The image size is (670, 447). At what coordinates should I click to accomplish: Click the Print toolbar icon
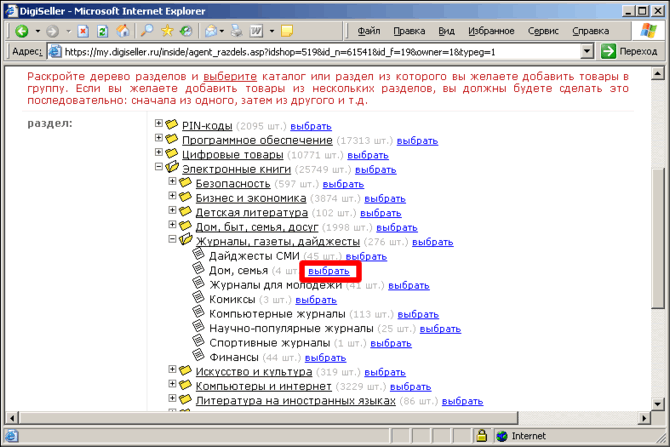[236, 31]
